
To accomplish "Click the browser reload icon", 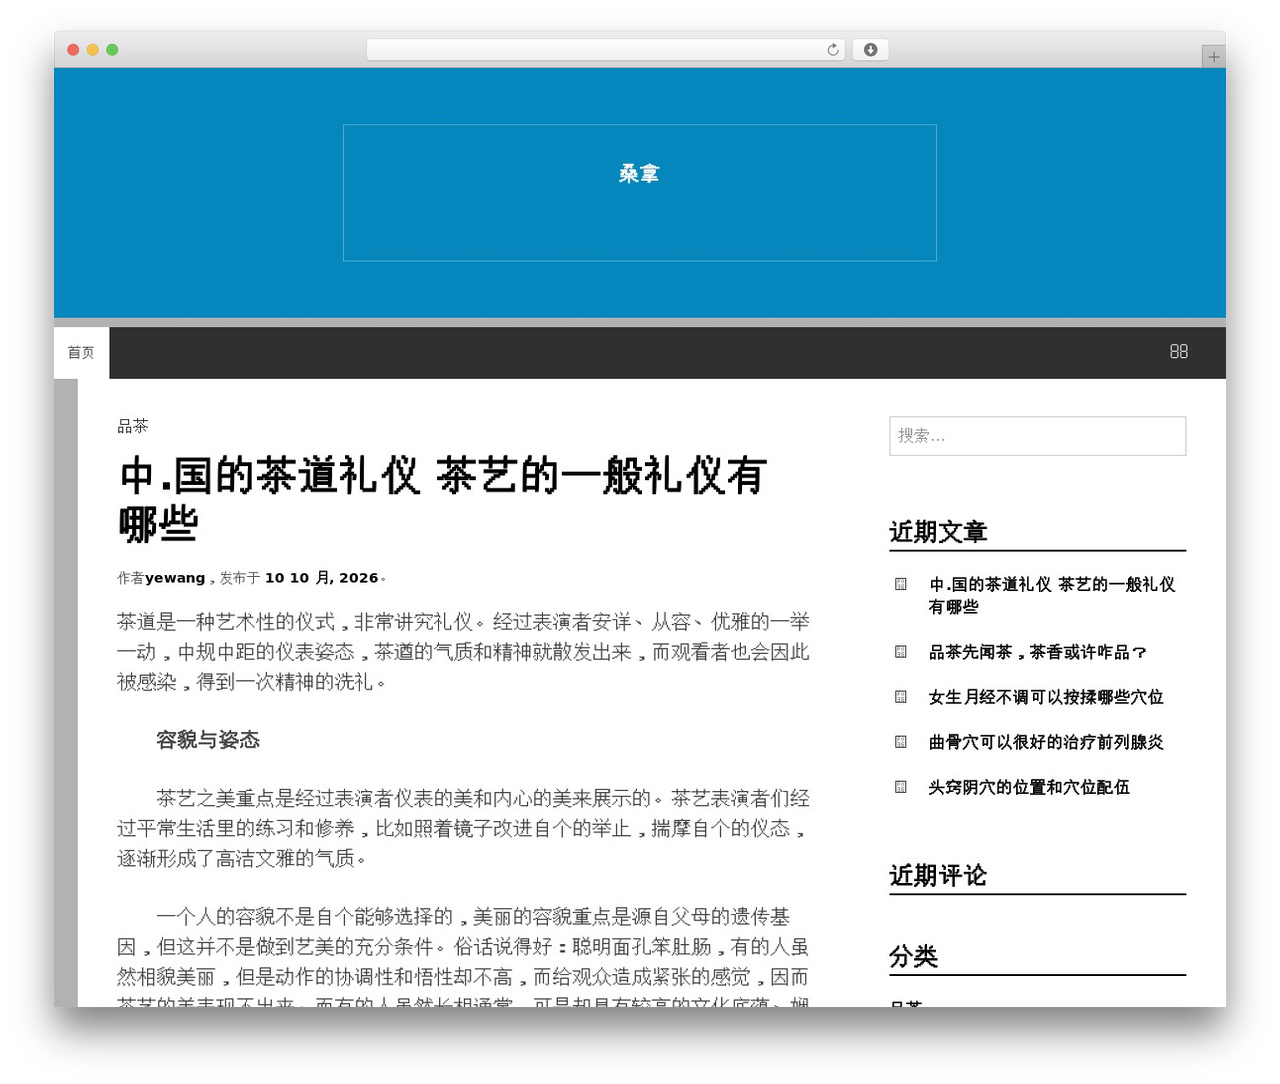I will pos(833,50).
